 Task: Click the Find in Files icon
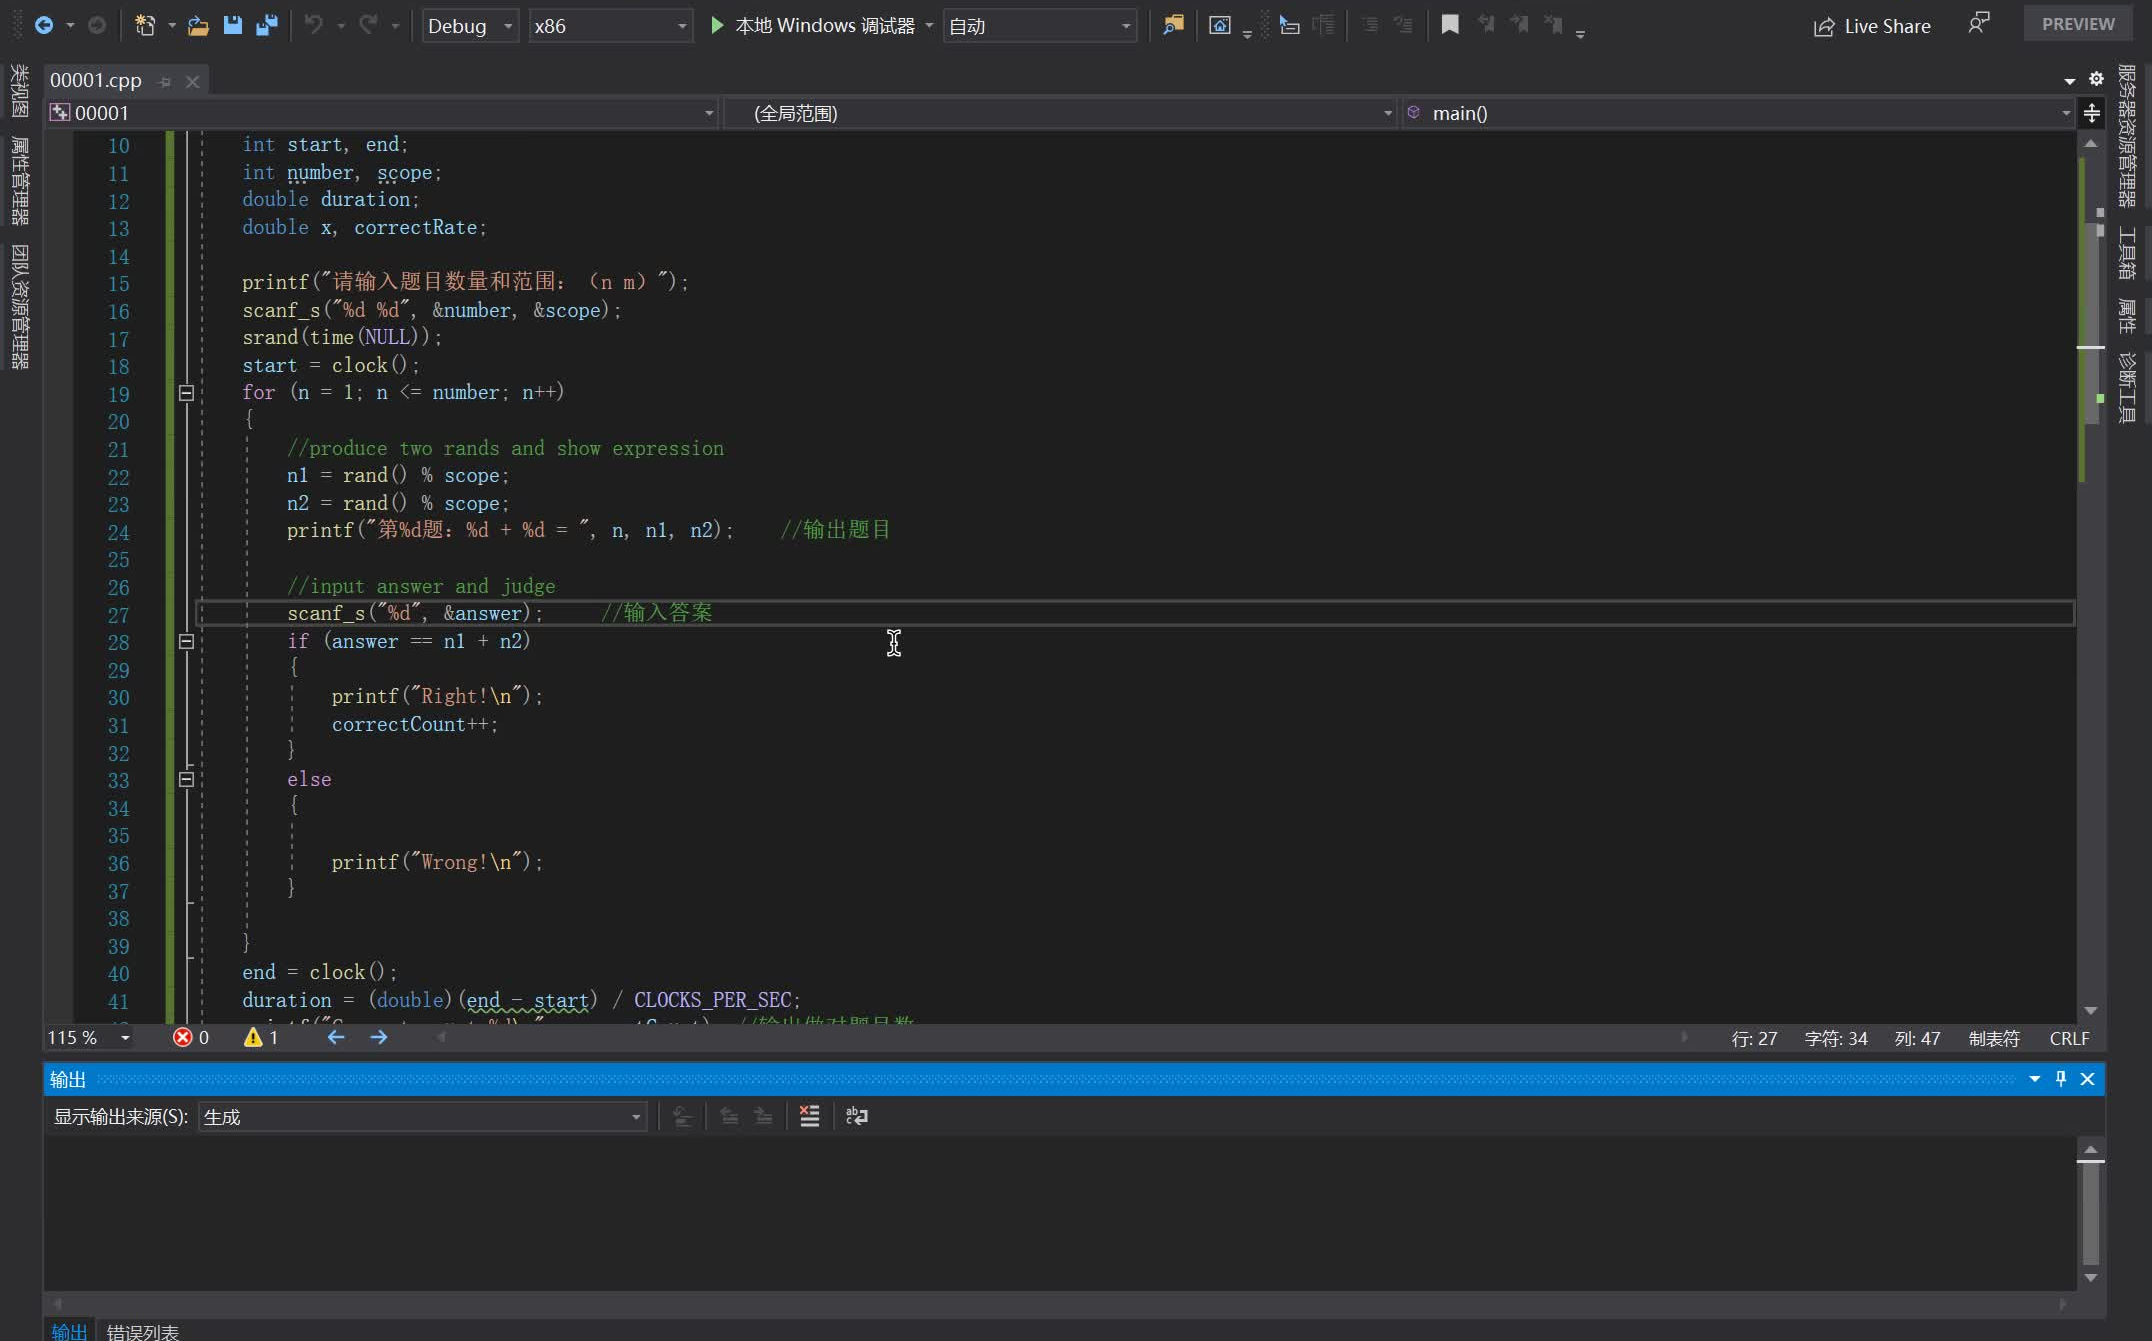(x=1173, y=25)
